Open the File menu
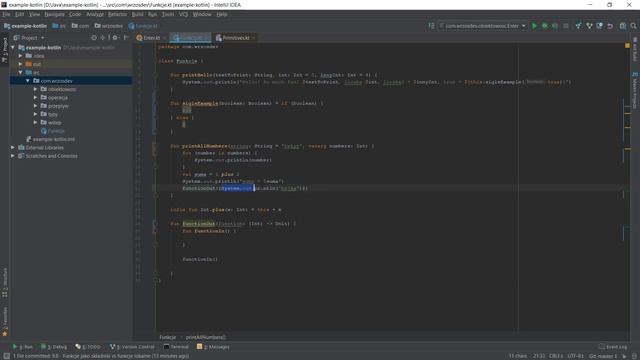 click(7, 14)
